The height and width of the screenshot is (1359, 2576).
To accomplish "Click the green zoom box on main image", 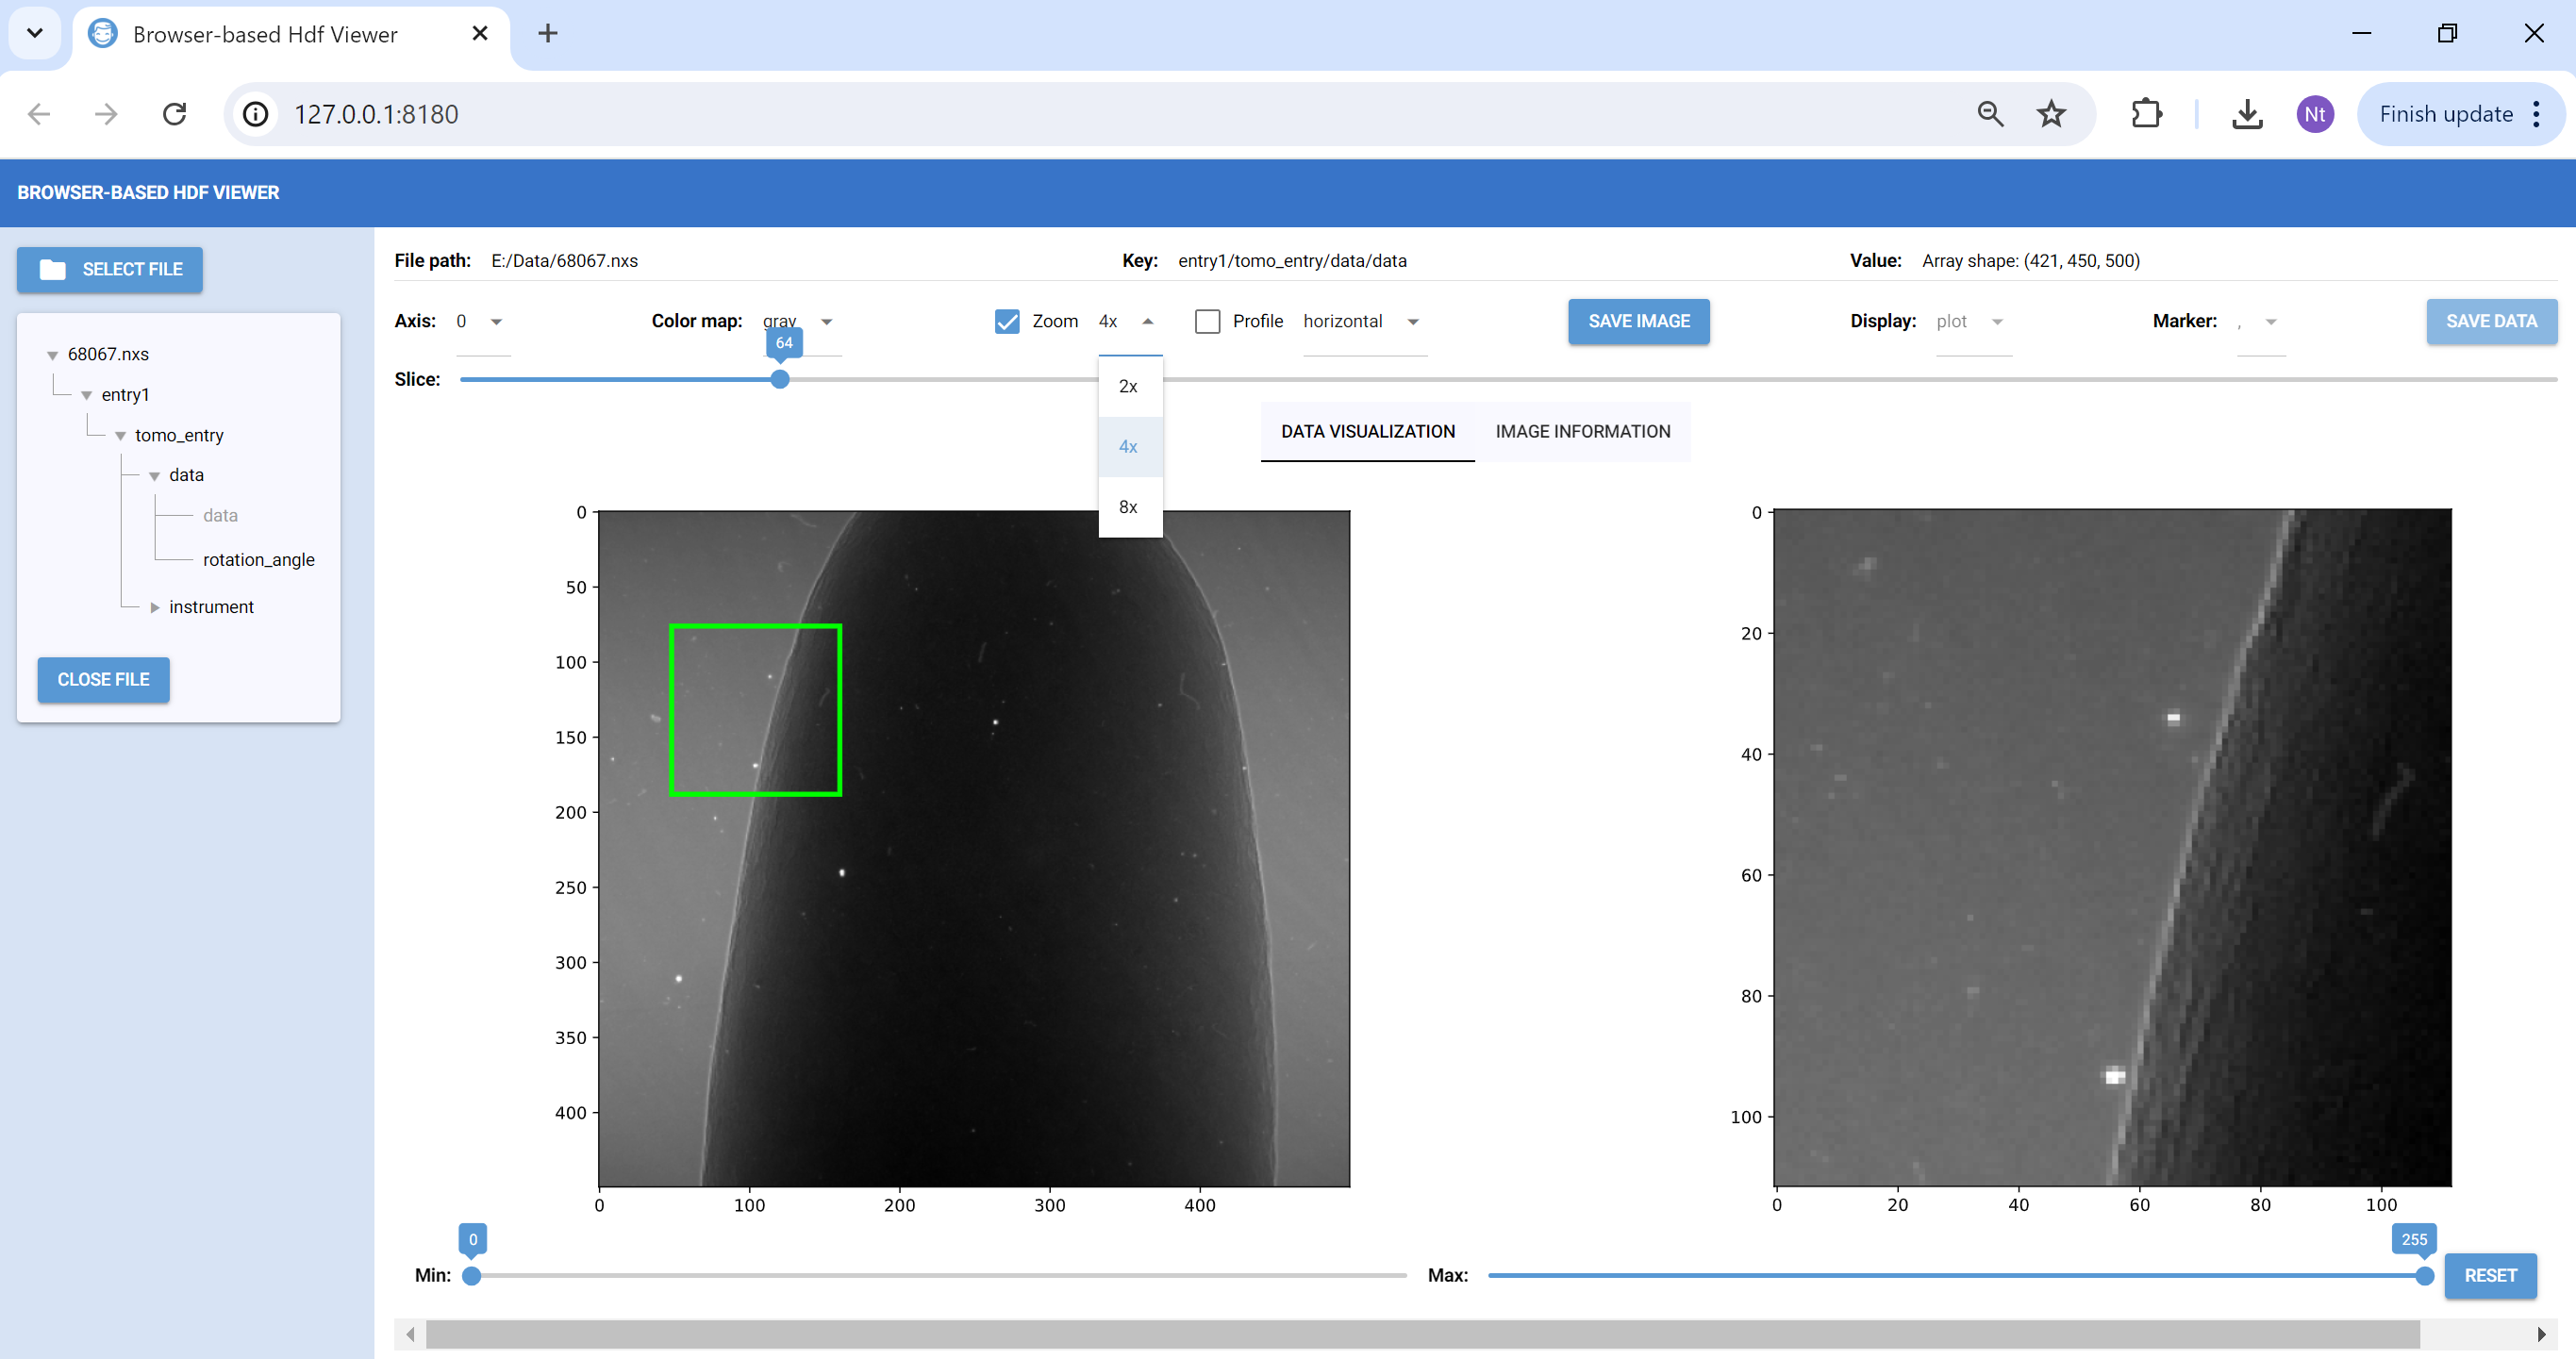I will 755,710.
